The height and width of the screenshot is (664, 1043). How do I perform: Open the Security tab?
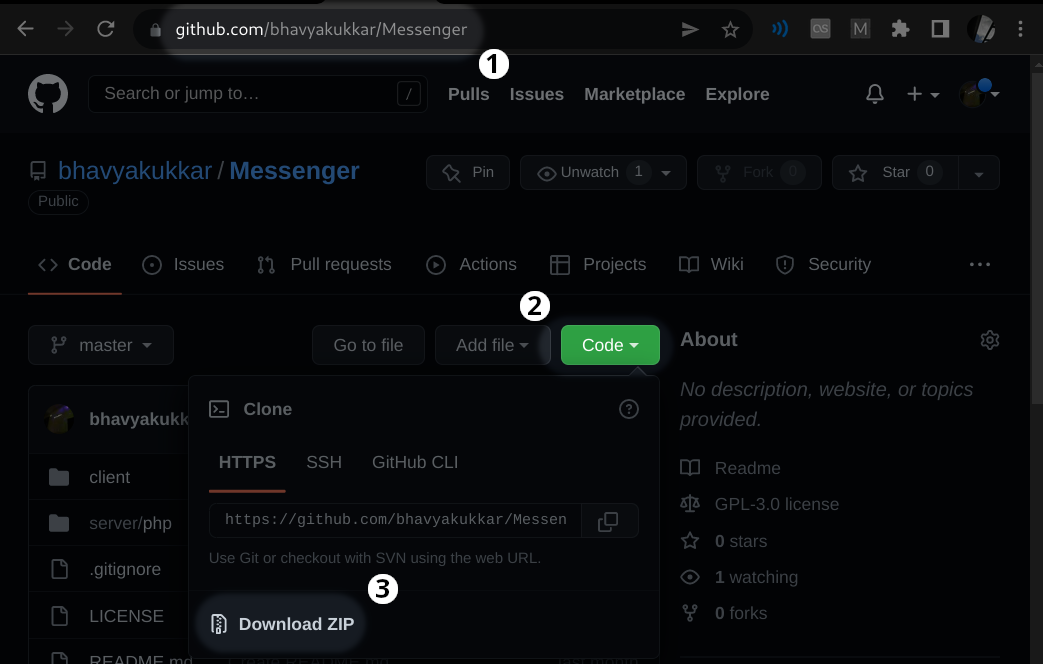click(x=823, y=264)
